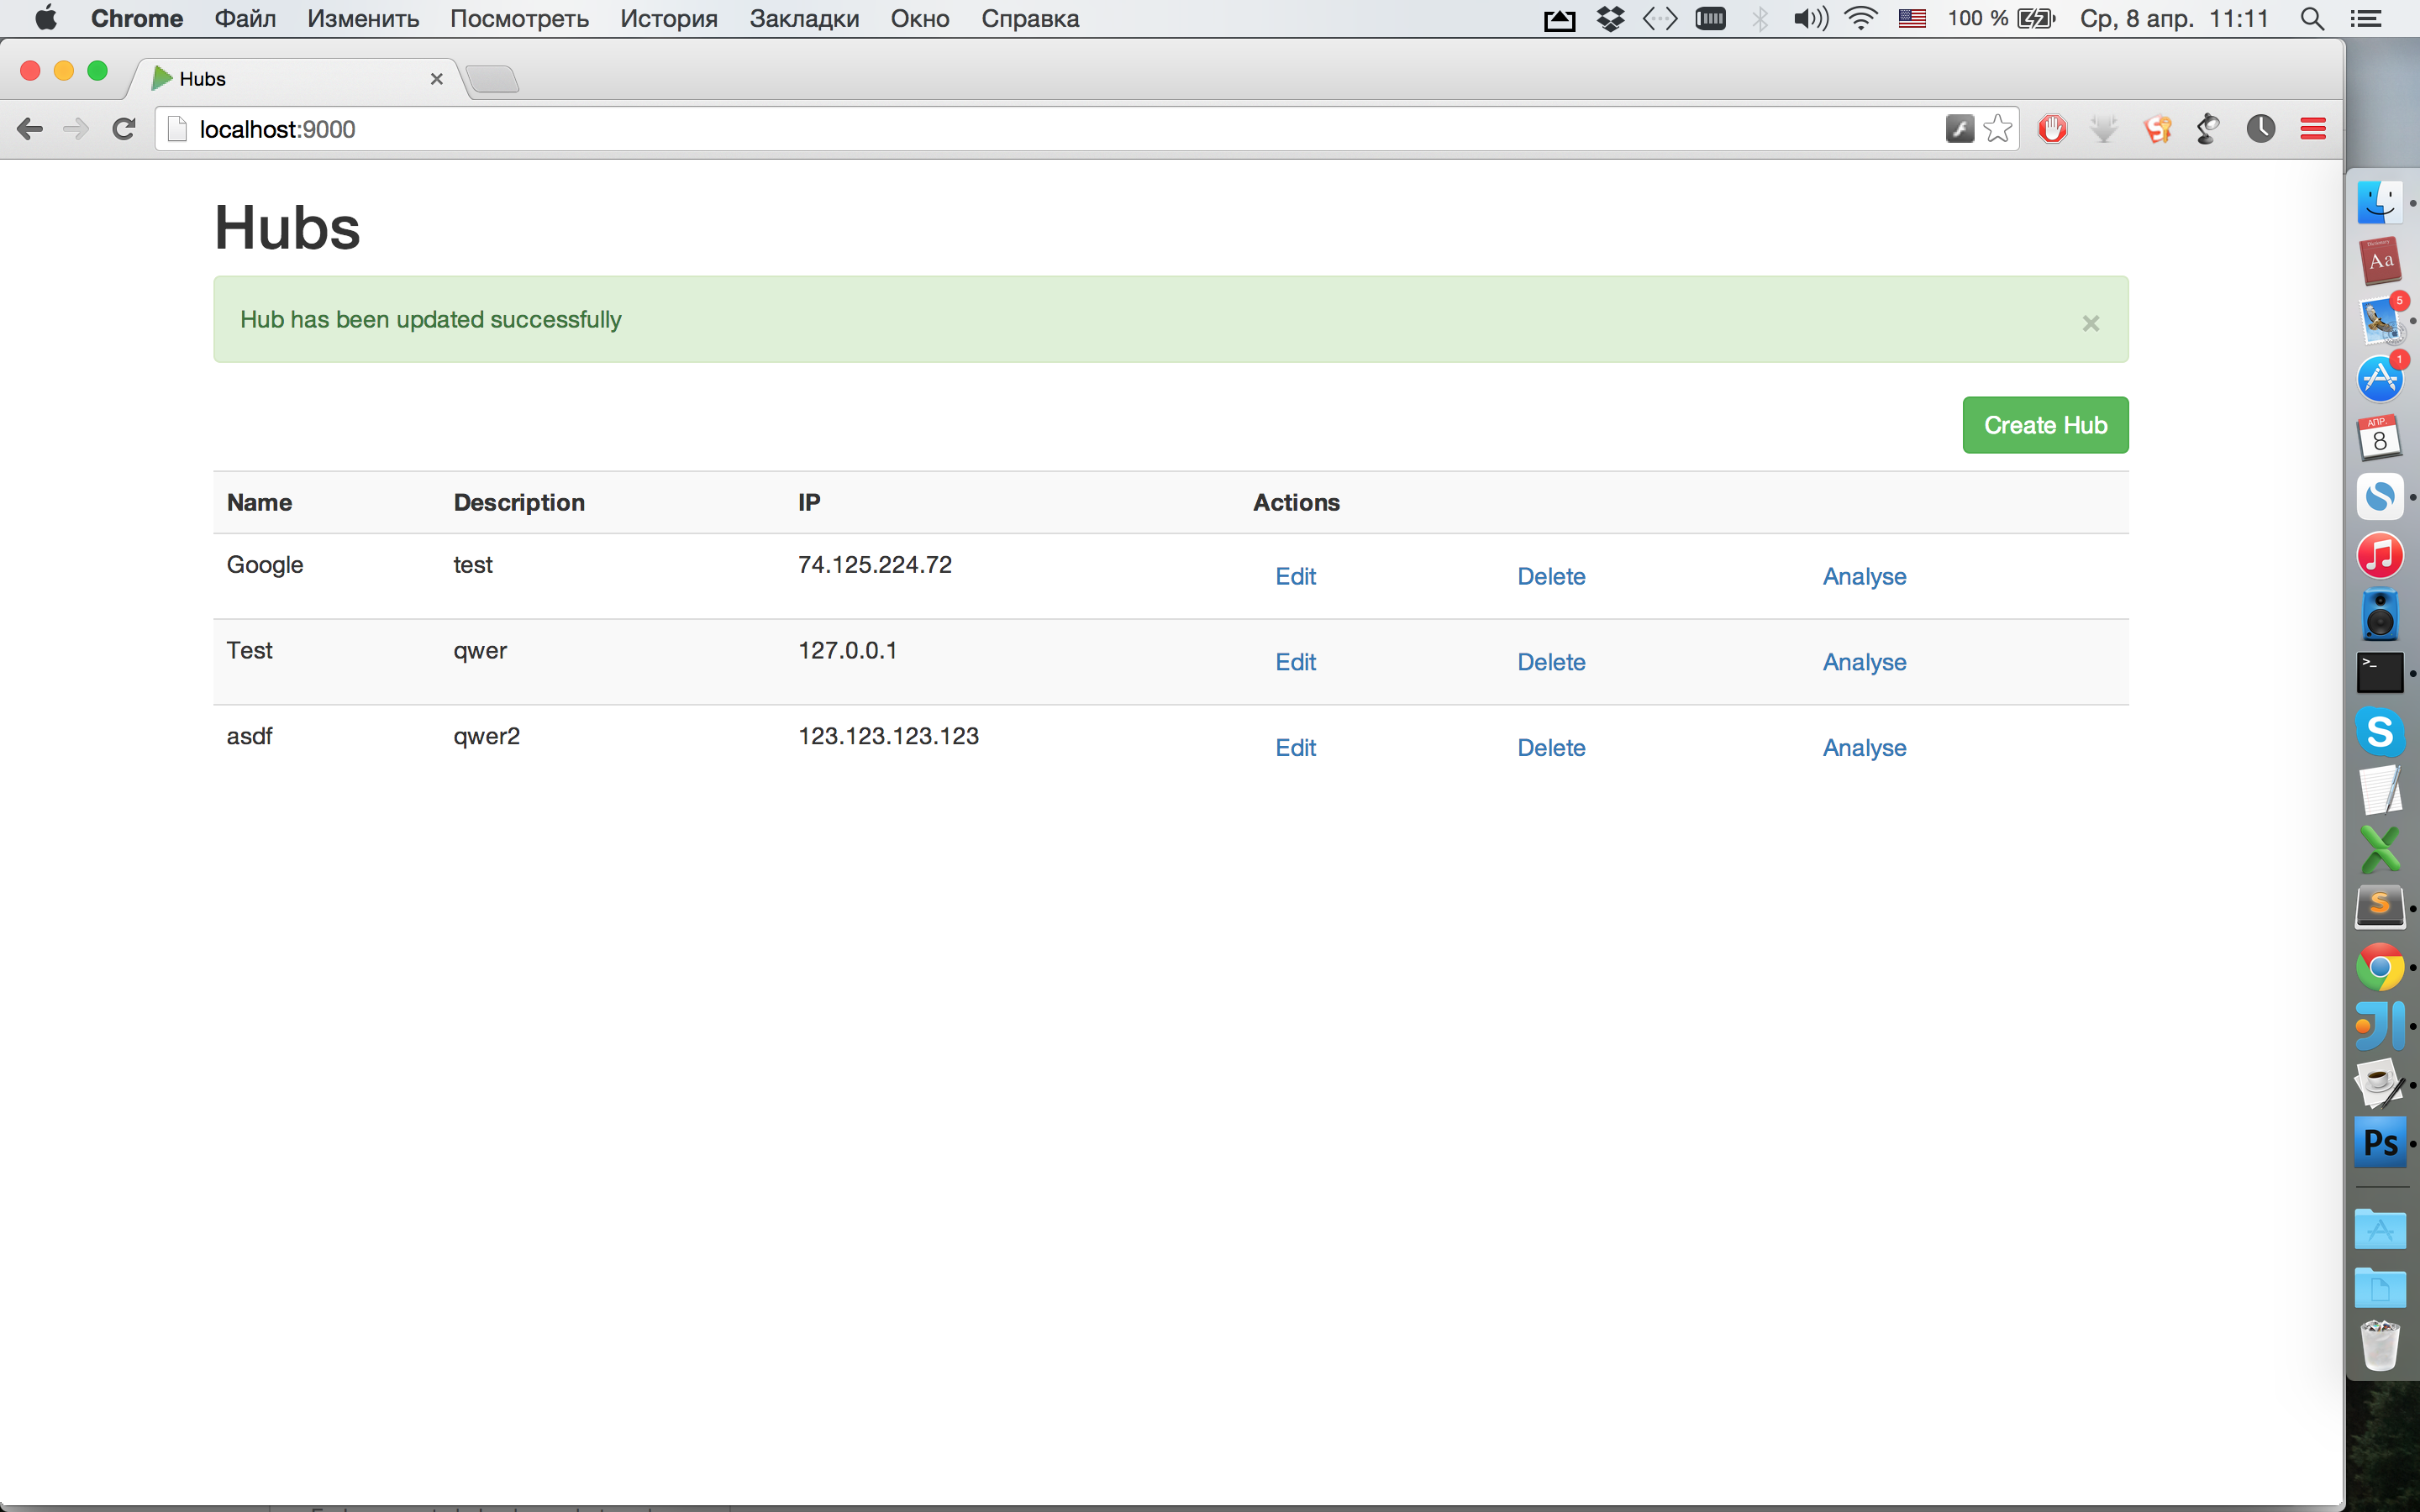This screenshot has height=1512, width=2420.
Task: Click the browser reload button
Action: pos(123,129)
